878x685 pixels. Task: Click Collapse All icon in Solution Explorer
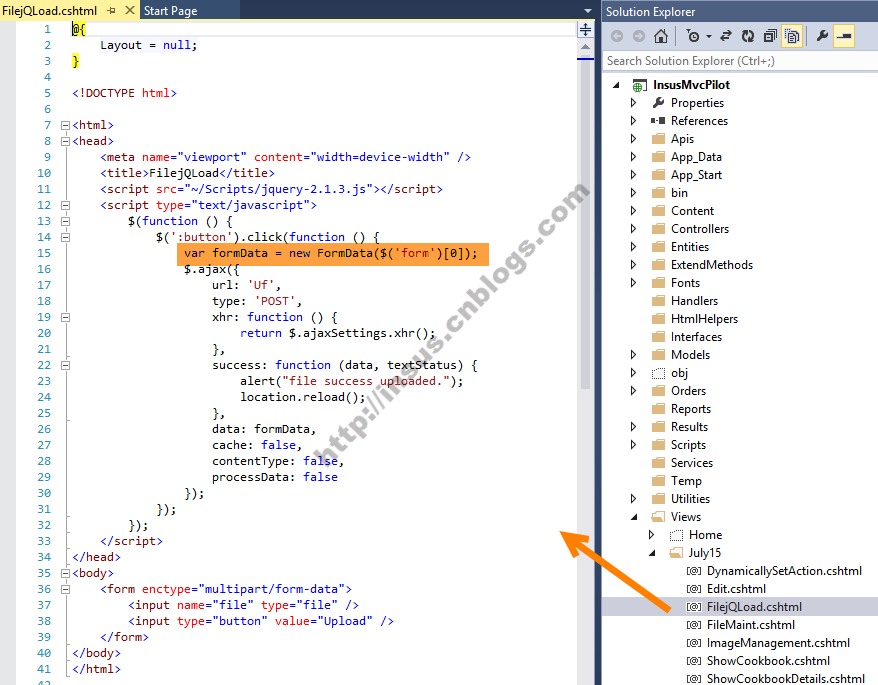click(770, 36)
